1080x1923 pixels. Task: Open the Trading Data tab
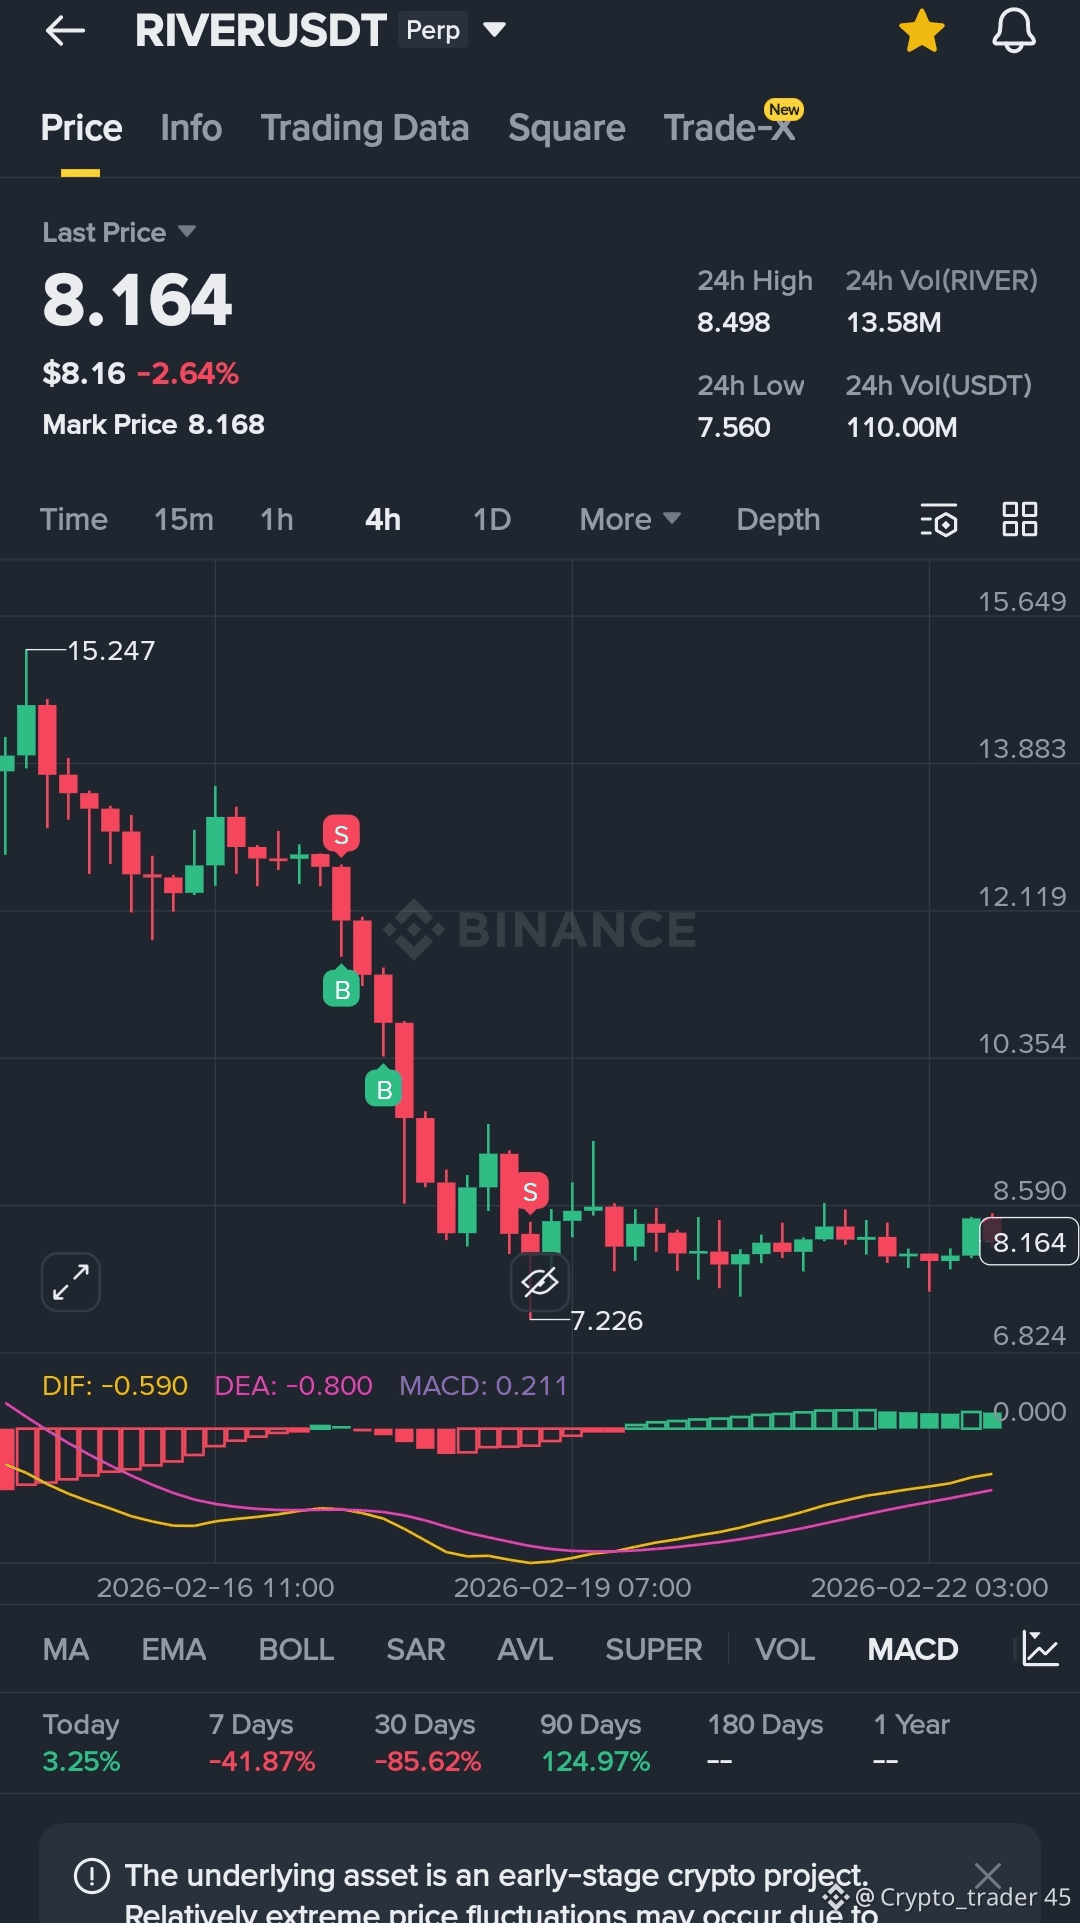point(365,128)
